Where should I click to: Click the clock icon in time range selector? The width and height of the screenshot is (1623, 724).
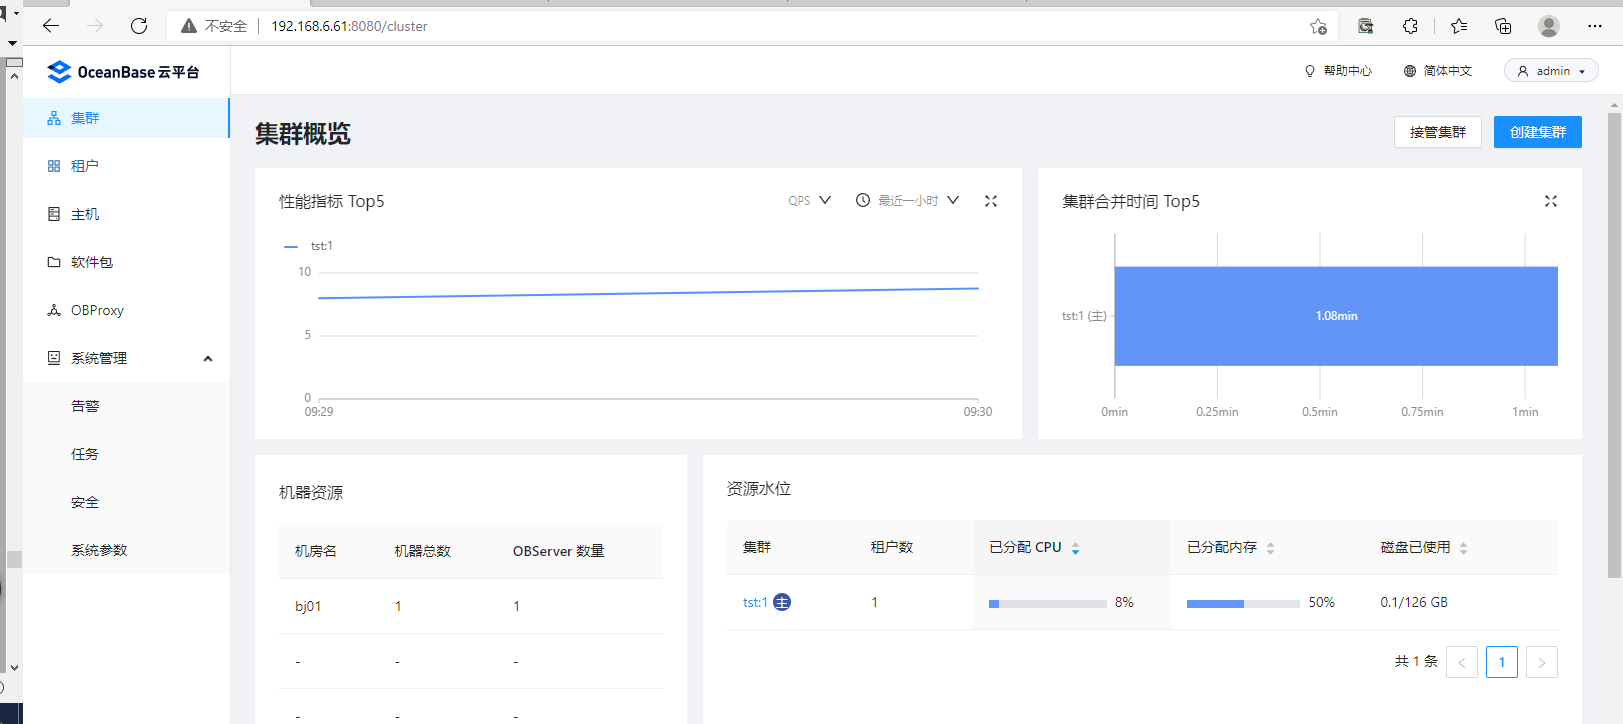[x=863, y=200]
